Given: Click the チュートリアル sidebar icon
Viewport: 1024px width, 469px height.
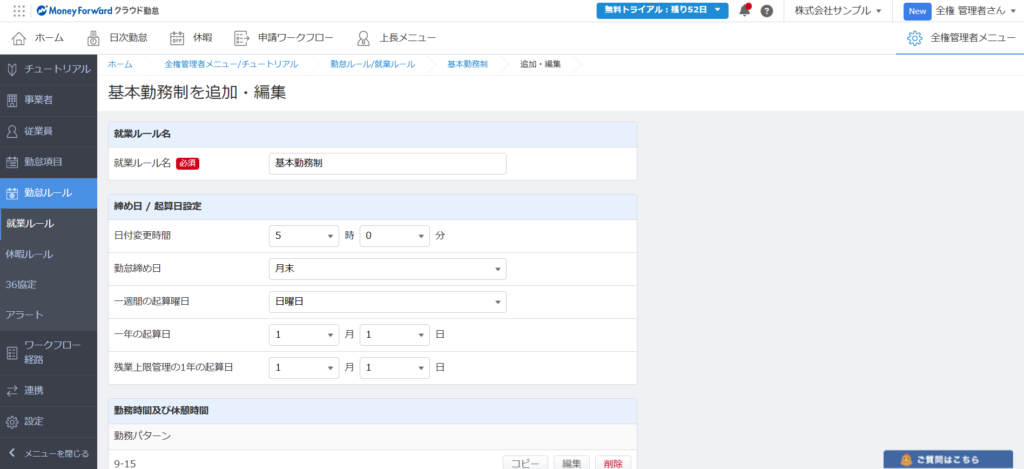Looking at the screenshot, I should coord(11,69).
